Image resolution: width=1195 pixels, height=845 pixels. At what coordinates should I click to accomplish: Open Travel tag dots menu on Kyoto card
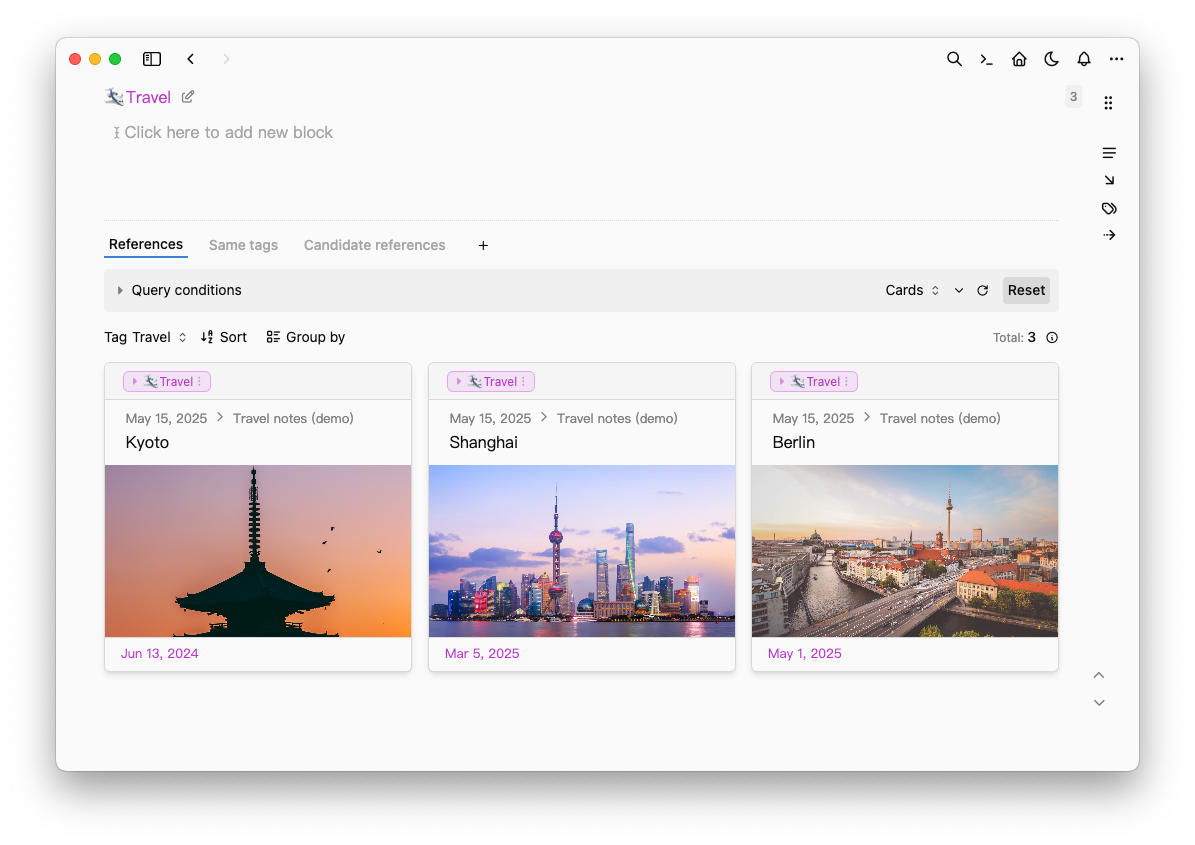click(x=200, y=381)
